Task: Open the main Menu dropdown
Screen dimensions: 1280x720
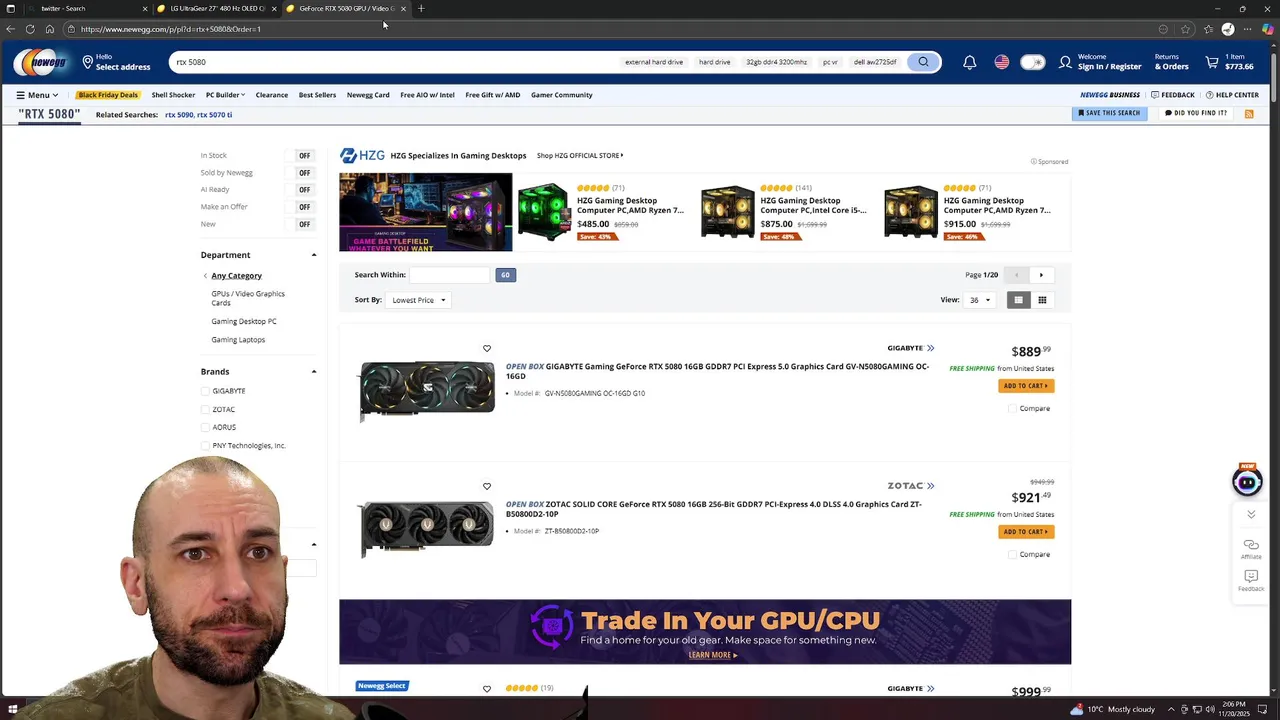Action: coord(37,95)
